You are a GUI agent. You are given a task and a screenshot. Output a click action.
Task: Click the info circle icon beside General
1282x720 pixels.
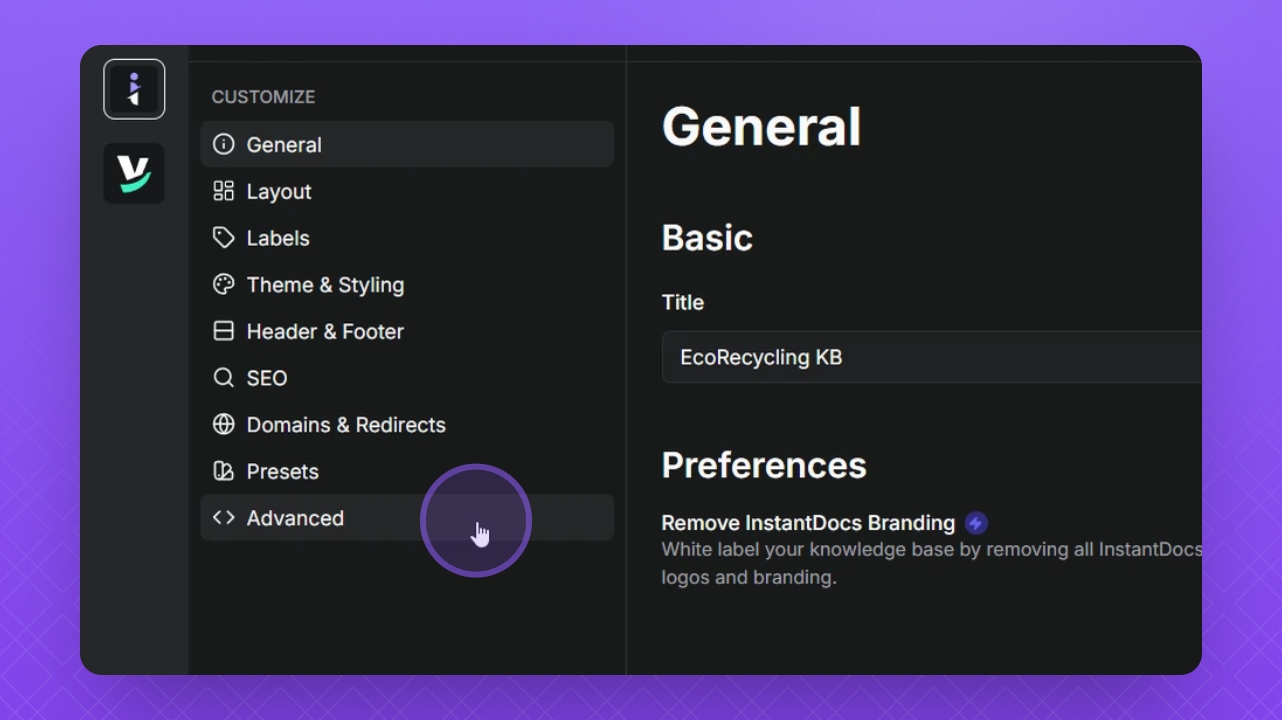(224, 144)
